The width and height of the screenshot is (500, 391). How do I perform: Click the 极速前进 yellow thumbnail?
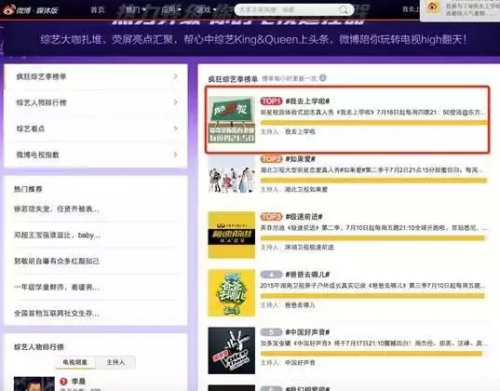coord(231,235)
